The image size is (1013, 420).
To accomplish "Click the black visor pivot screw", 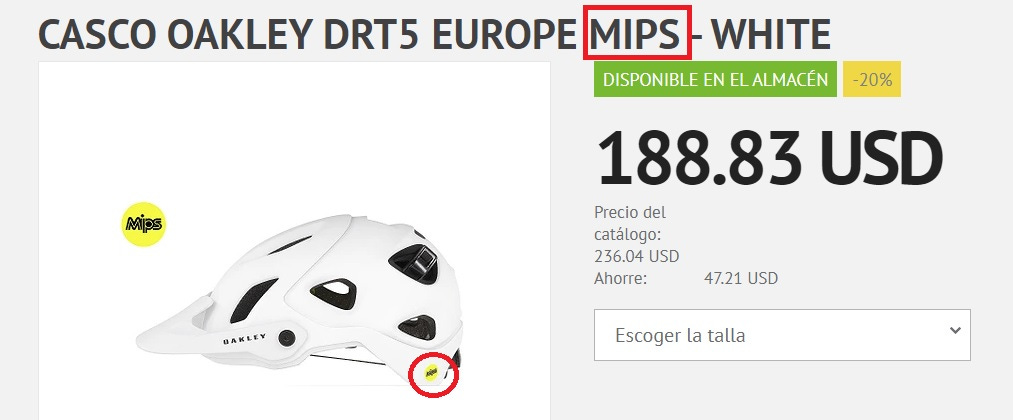I will (287, 337).
